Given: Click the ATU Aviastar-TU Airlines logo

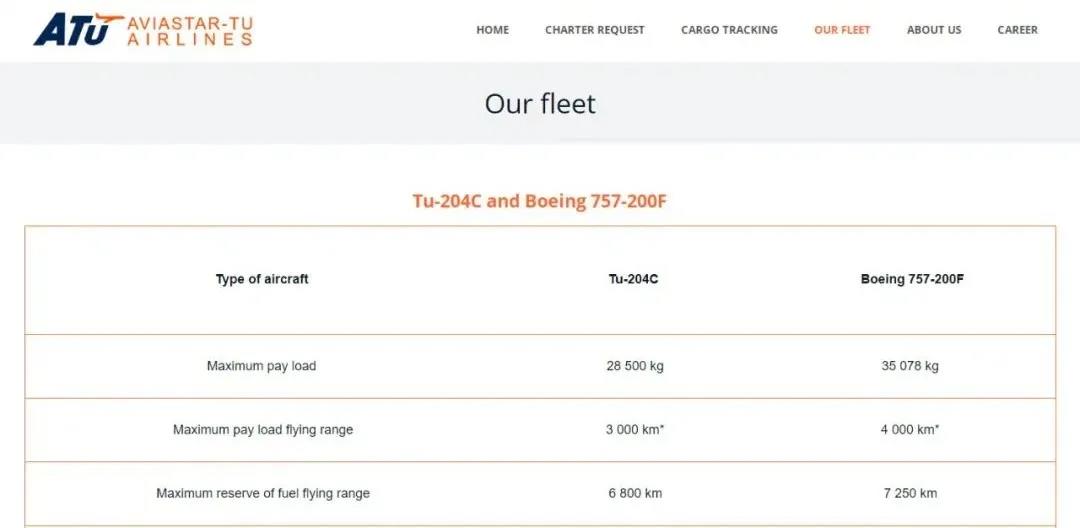Looking at the screenshot, I should pos(143,30).
